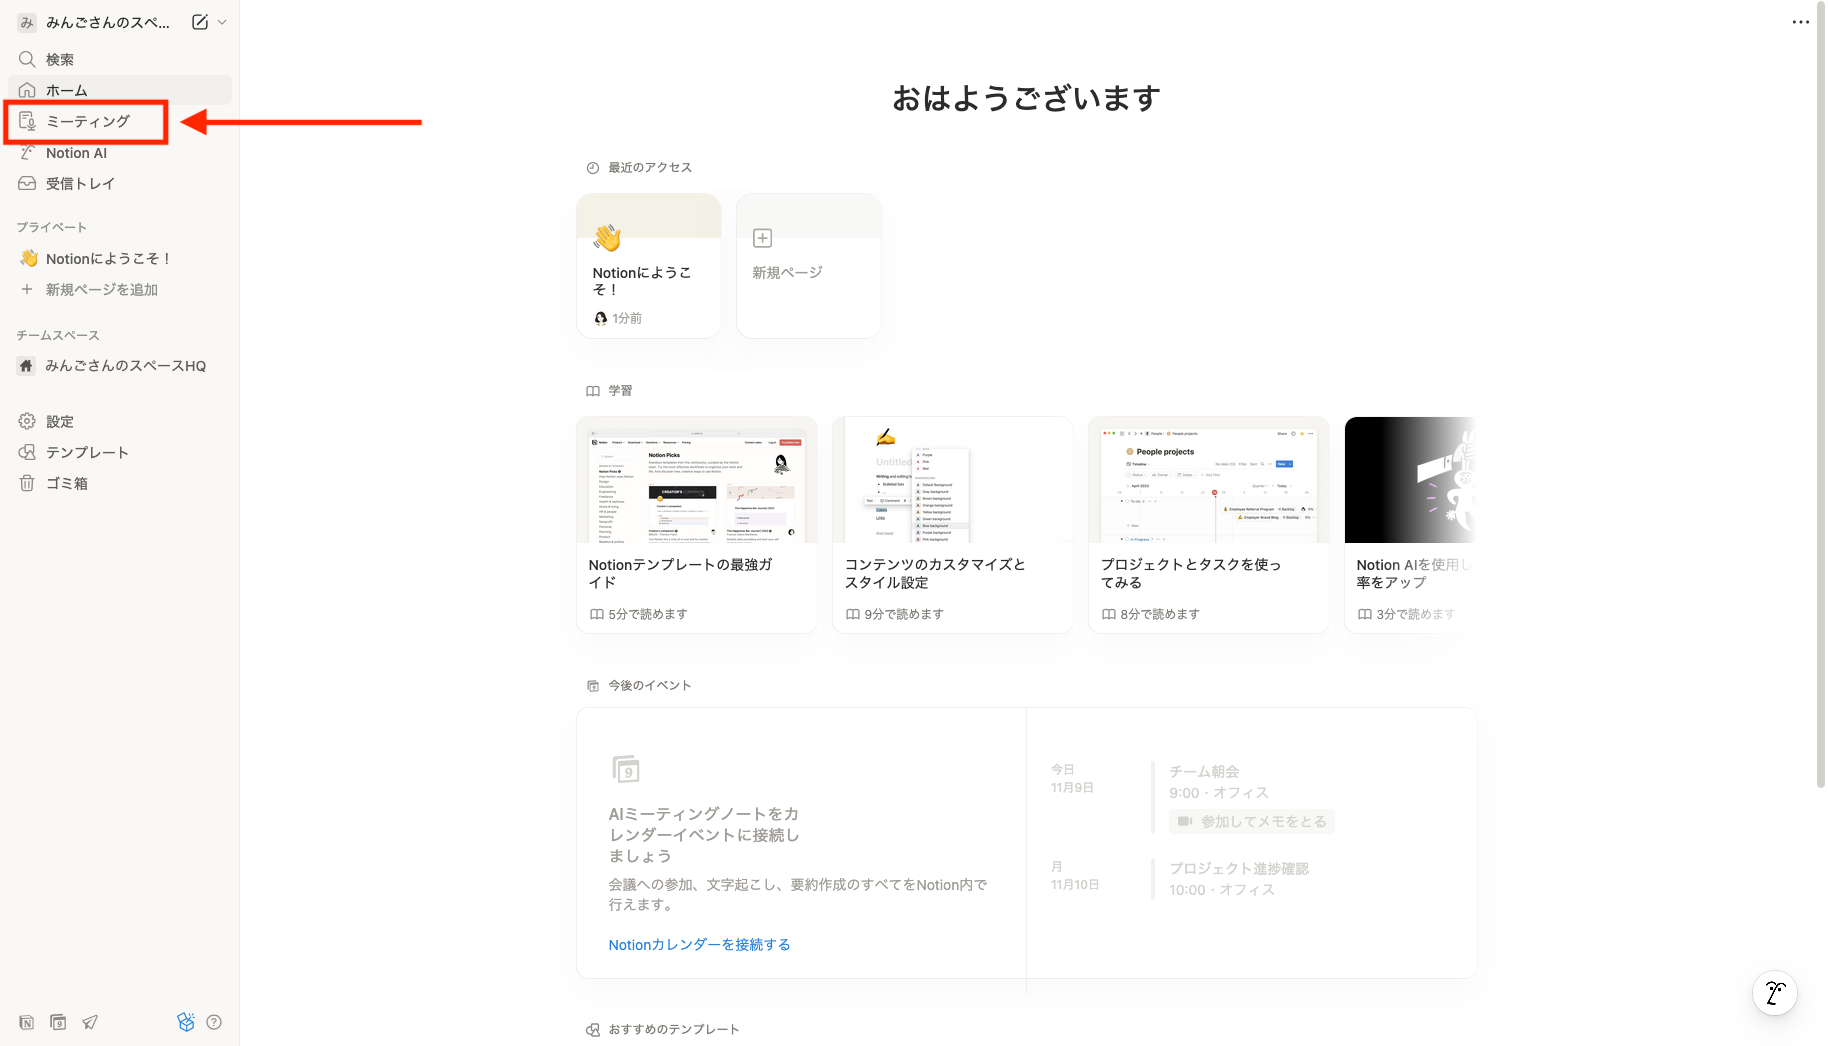1828x1046 pixels.
Task: Switch to ホーム in the sidebar
Action: coord(67,90)
